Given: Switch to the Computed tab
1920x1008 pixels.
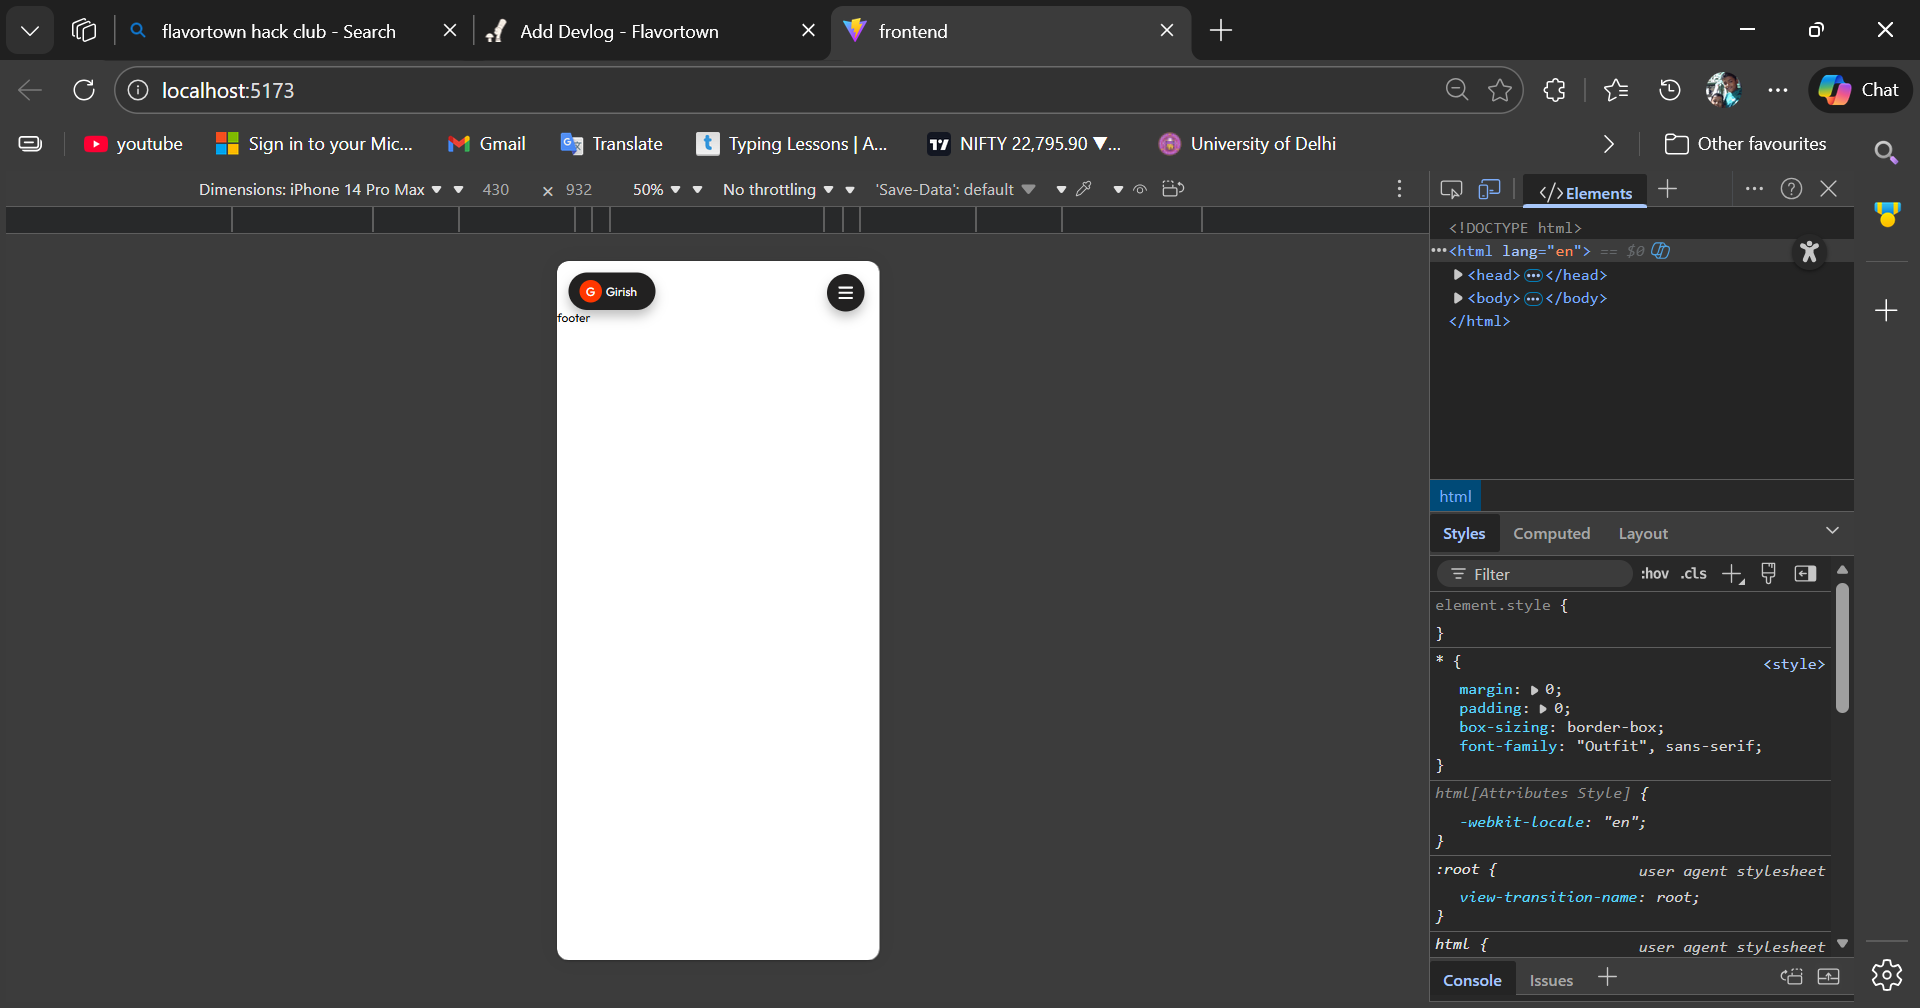Looking at the screenshot, I should (x=1551, y=534).
